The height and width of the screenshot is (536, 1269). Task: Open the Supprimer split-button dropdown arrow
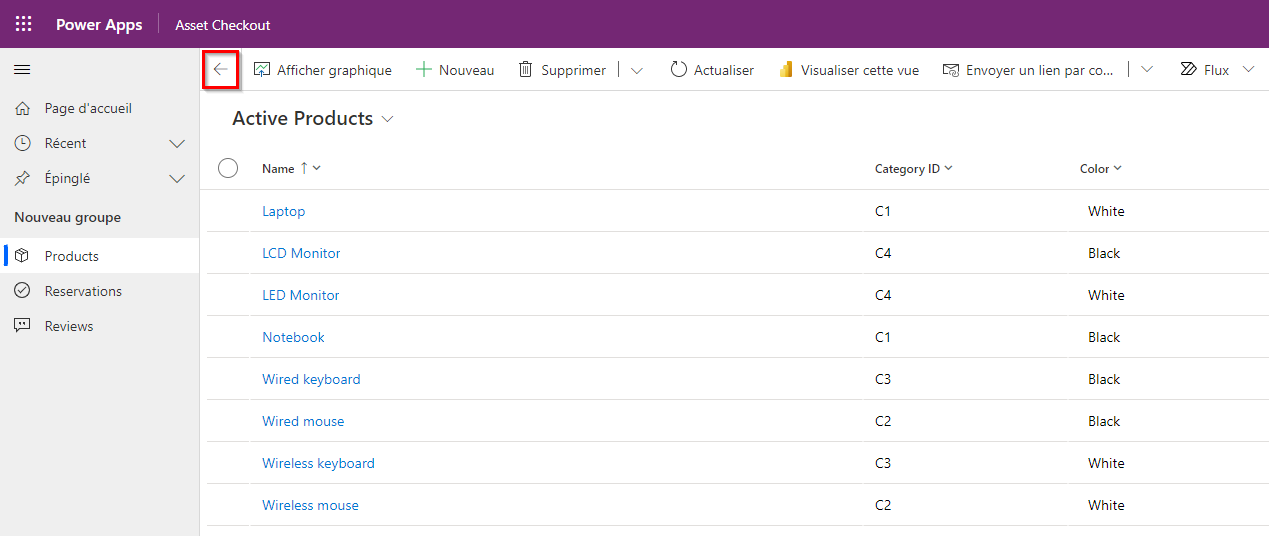coord(636,70)
